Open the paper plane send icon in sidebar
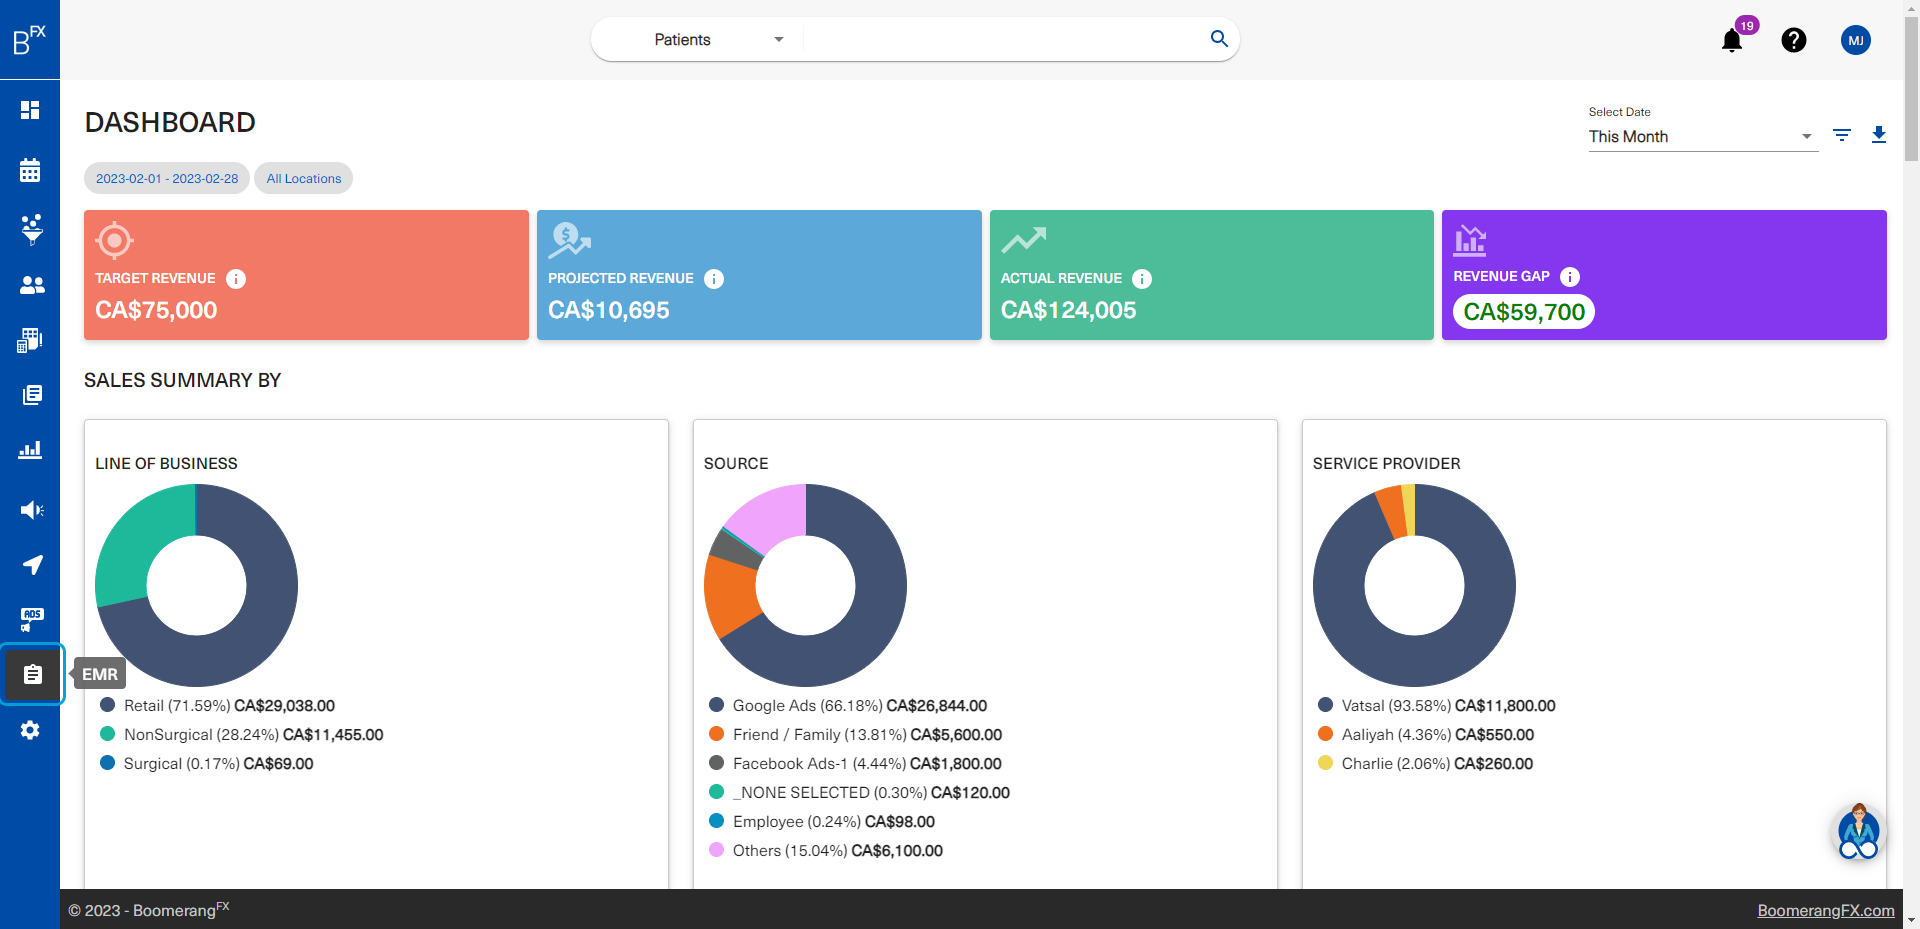 coord(32,565)
